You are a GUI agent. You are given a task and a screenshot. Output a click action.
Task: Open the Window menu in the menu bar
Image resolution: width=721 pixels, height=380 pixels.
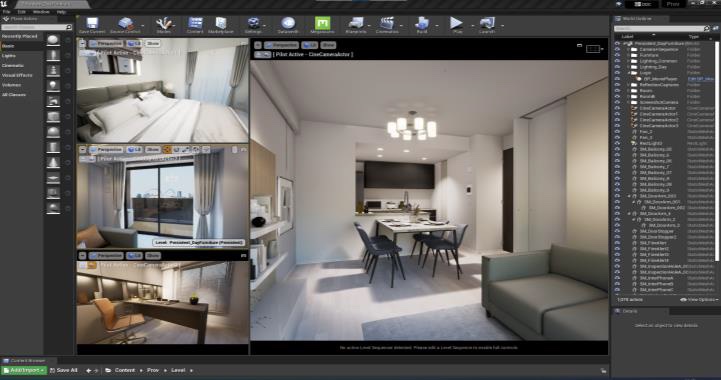pyautogui.click(x=41, y=12)
